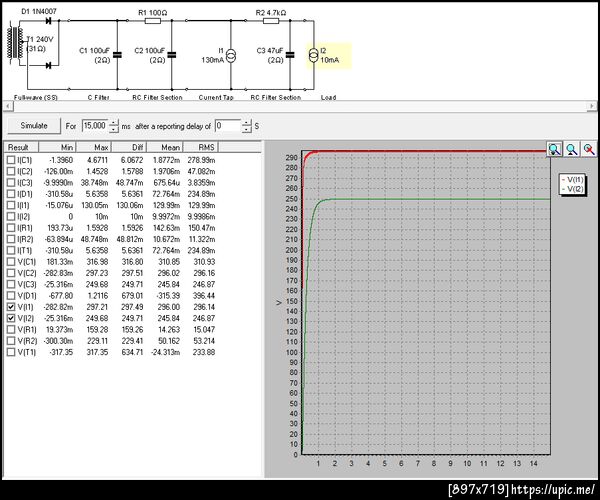Run the Simulate button
600x500 pixels.
(x=34, y=125)
